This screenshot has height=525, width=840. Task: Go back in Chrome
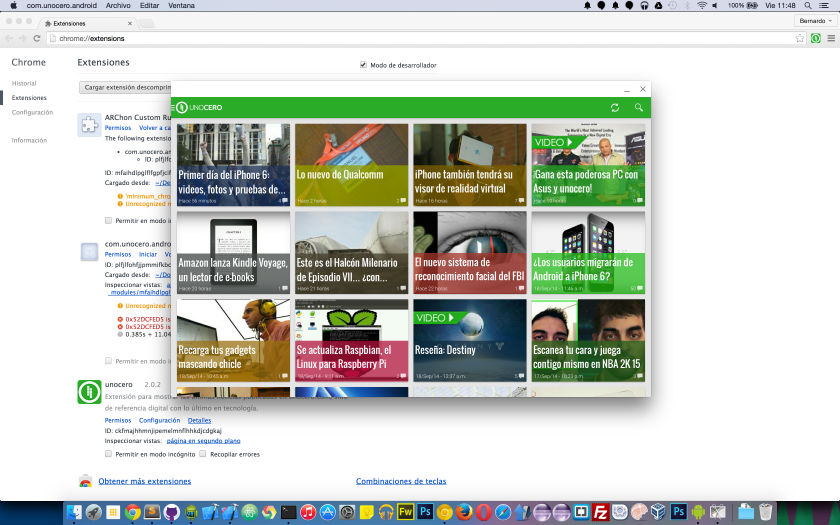point(9,38)
